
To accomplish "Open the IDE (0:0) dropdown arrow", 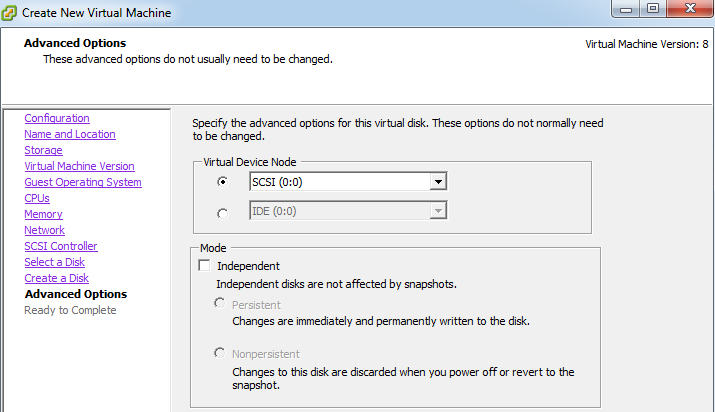I will pos(438,211).
